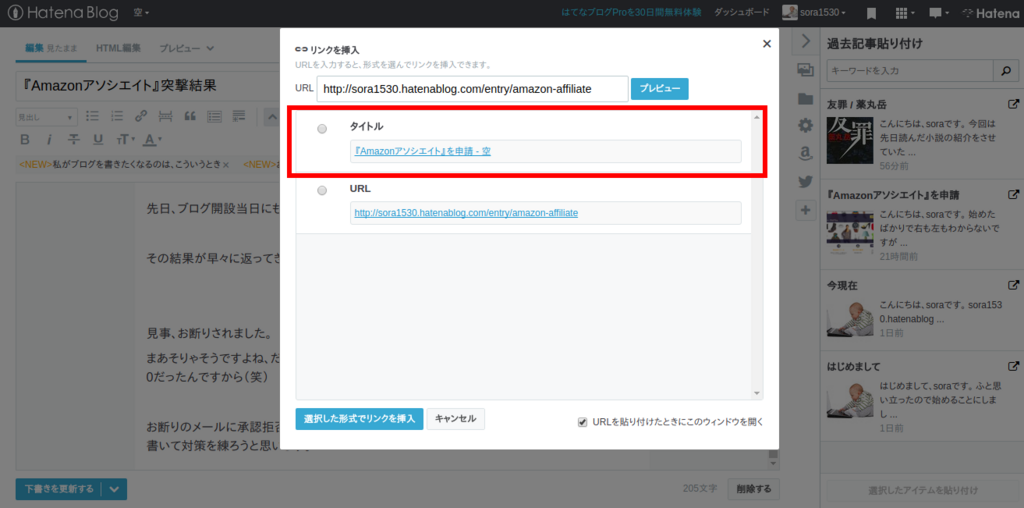The height and width of the screenshot is (508, 1024).
Task: Open 『Amazonアソシエイト』を申請 article external link icon
Action: pos(1013,195)
